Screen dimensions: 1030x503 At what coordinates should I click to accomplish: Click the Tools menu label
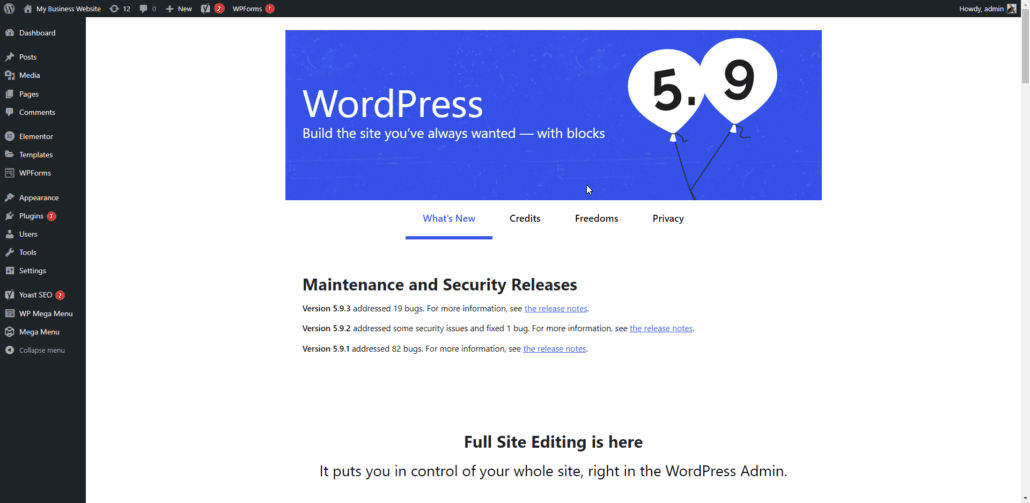point(28,253)
